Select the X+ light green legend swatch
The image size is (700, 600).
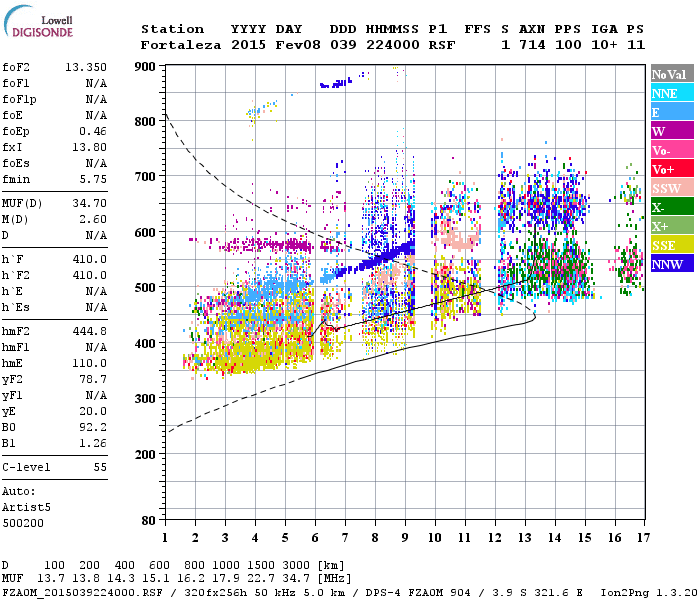pos(672,225)
